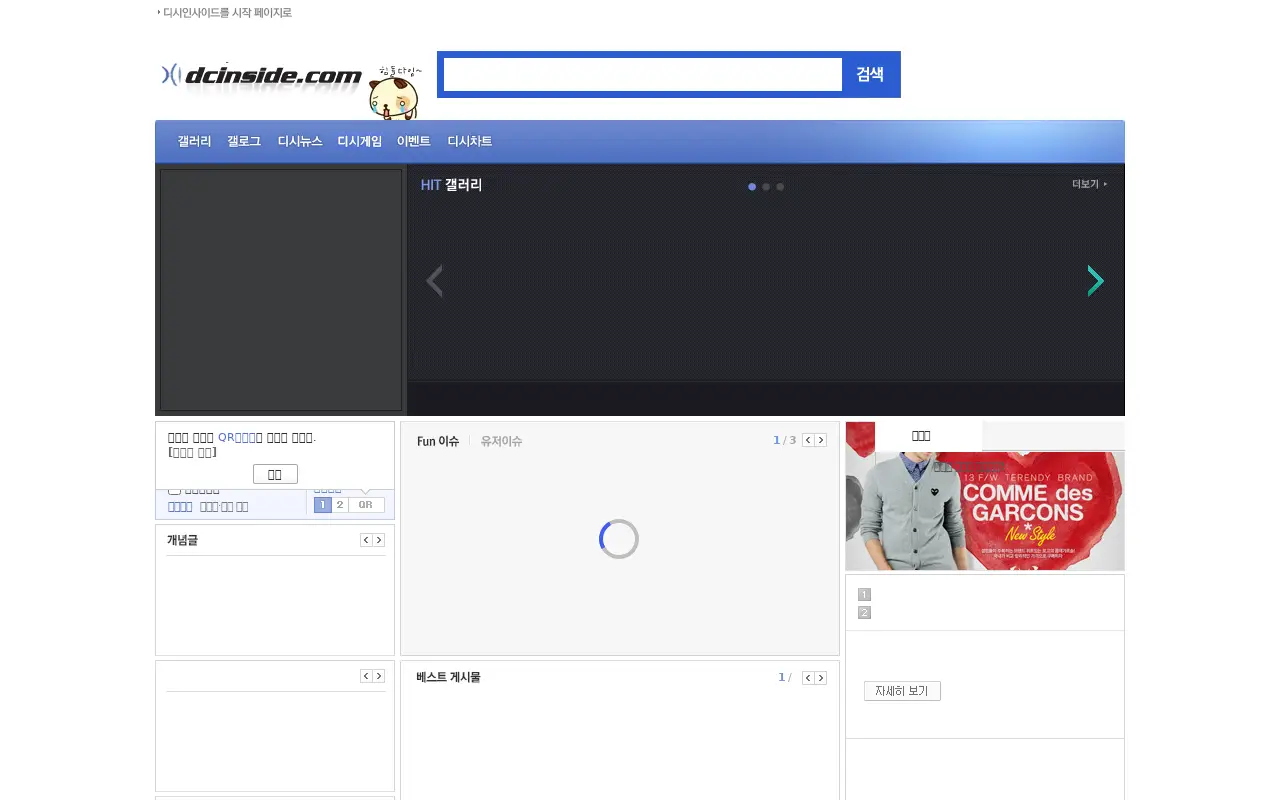Switch to the 유저이슈 tab

(x=501, y=441)
